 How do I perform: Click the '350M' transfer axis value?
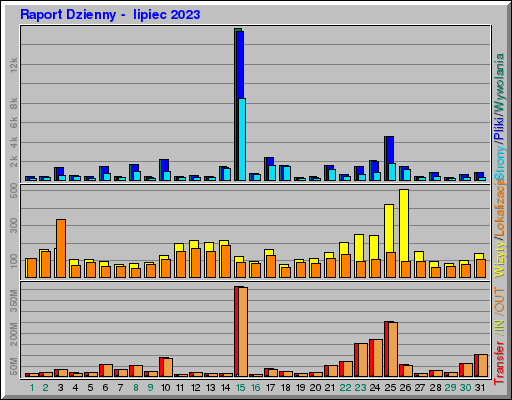[14, 301]
